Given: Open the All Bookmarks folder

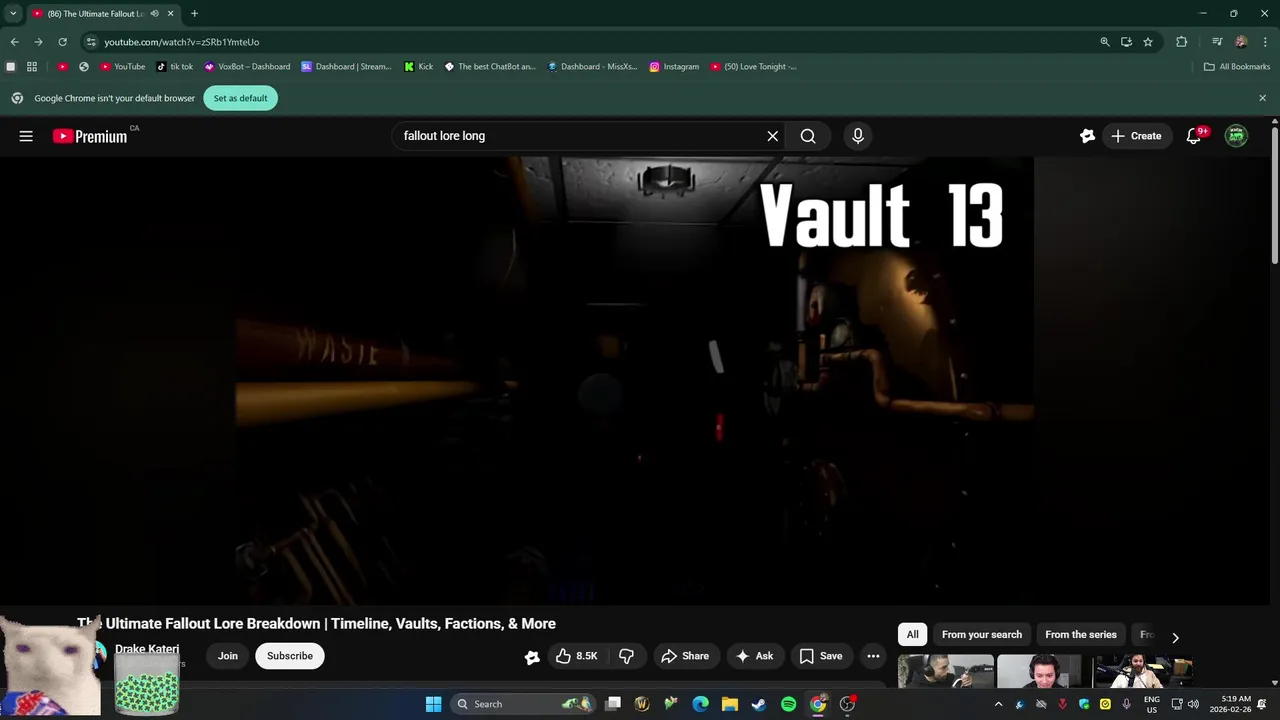Looking at the screenshot, I should [x=1237, y=67].
